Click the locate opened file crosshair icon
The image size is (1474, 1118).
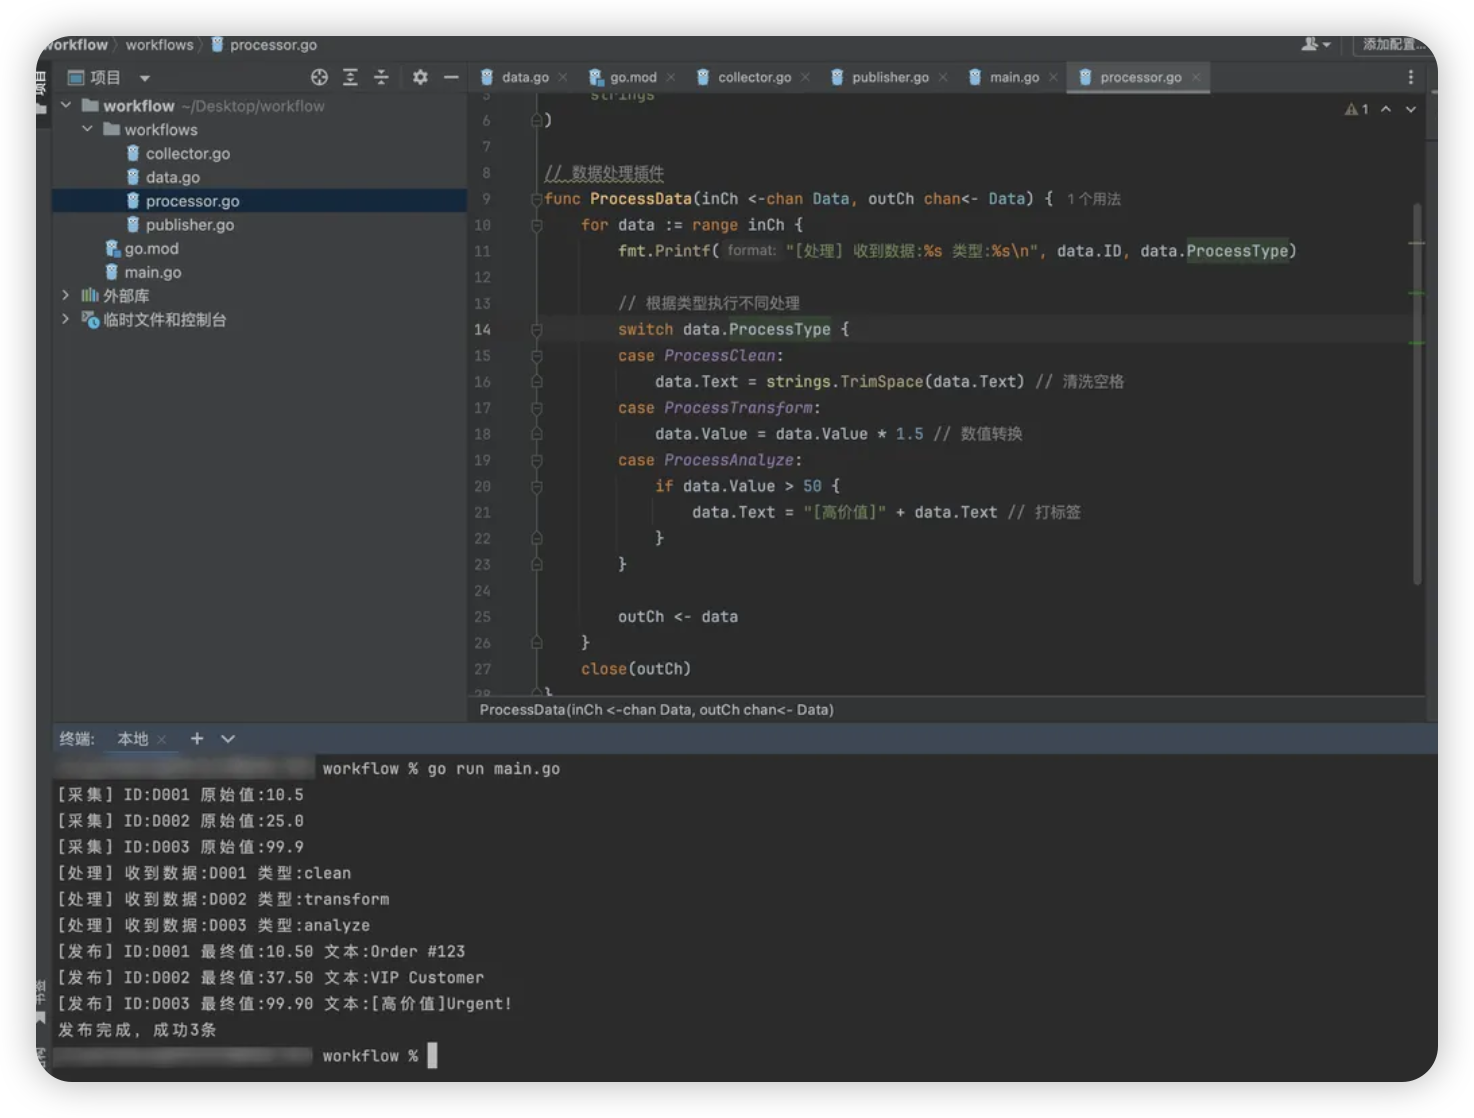point(319,77)
